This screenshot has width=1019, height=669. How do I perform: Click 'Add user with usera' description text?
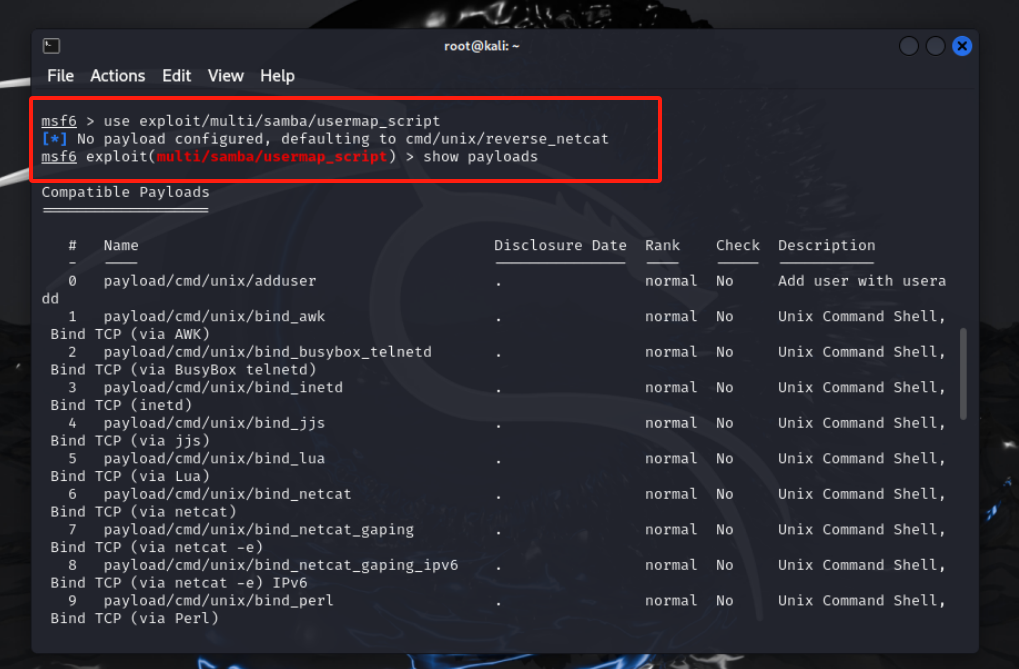(x=862, y=281)
